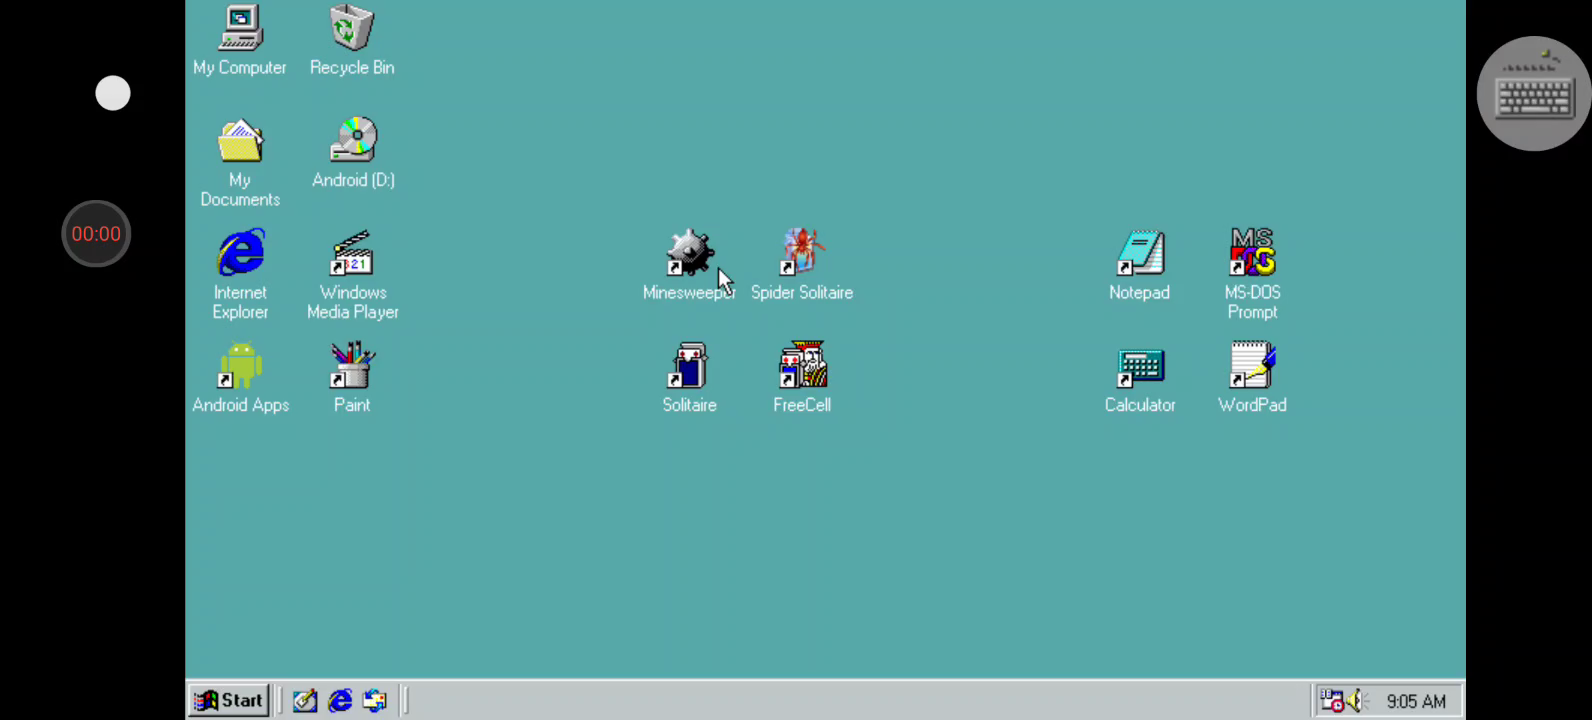The image size is (1592, 720).
Task: Select the My Documents folder icon
Action: click(240, 142)
